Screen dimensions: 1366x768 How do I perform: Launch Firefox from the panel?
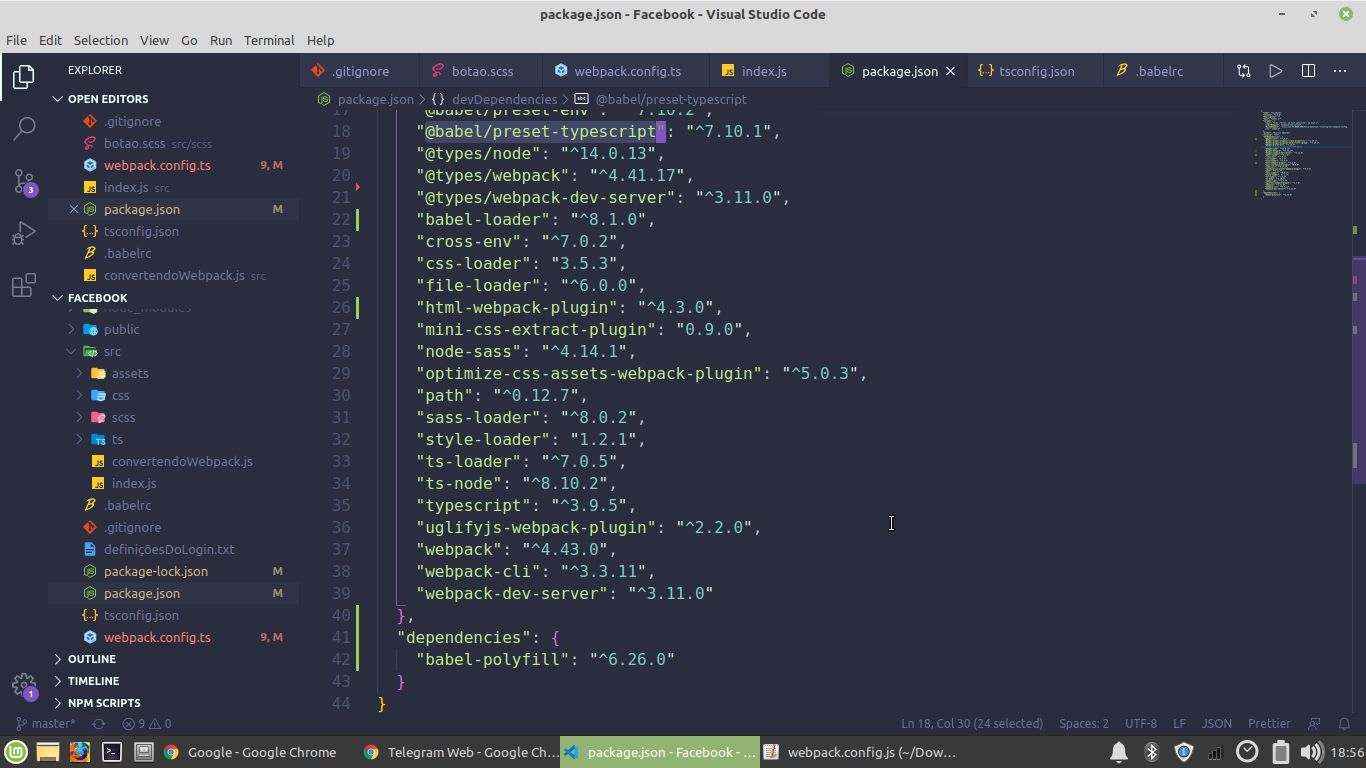point(80,752)
